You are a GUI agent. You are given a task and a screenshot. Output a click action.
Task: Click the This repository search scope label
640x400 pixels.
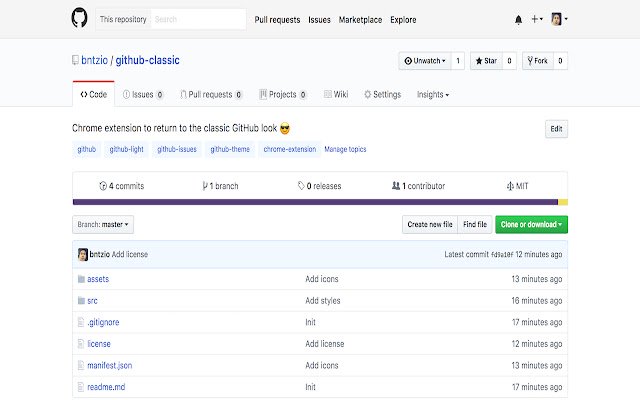(123, 19)
